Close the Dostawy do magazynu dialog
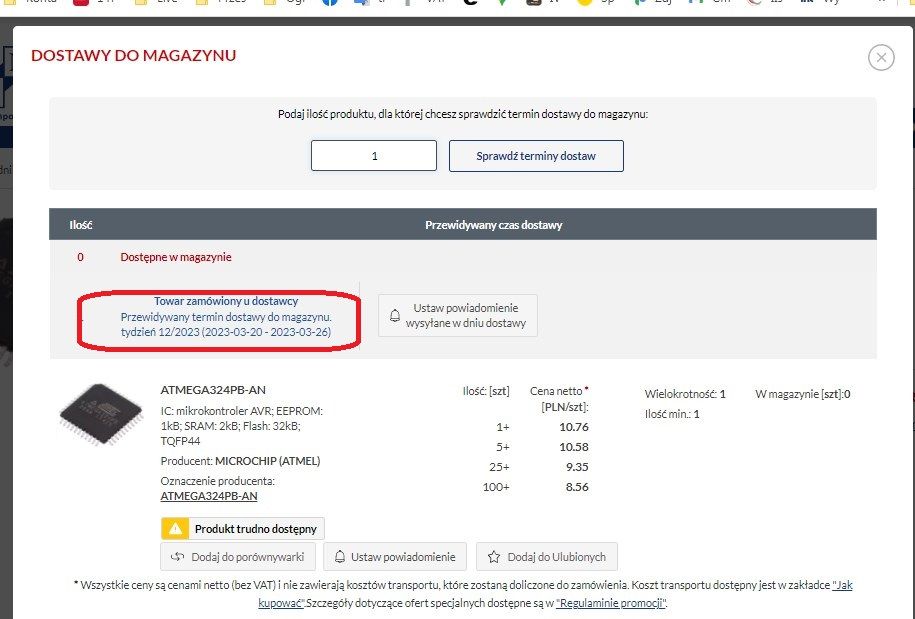 pos(881,58)
